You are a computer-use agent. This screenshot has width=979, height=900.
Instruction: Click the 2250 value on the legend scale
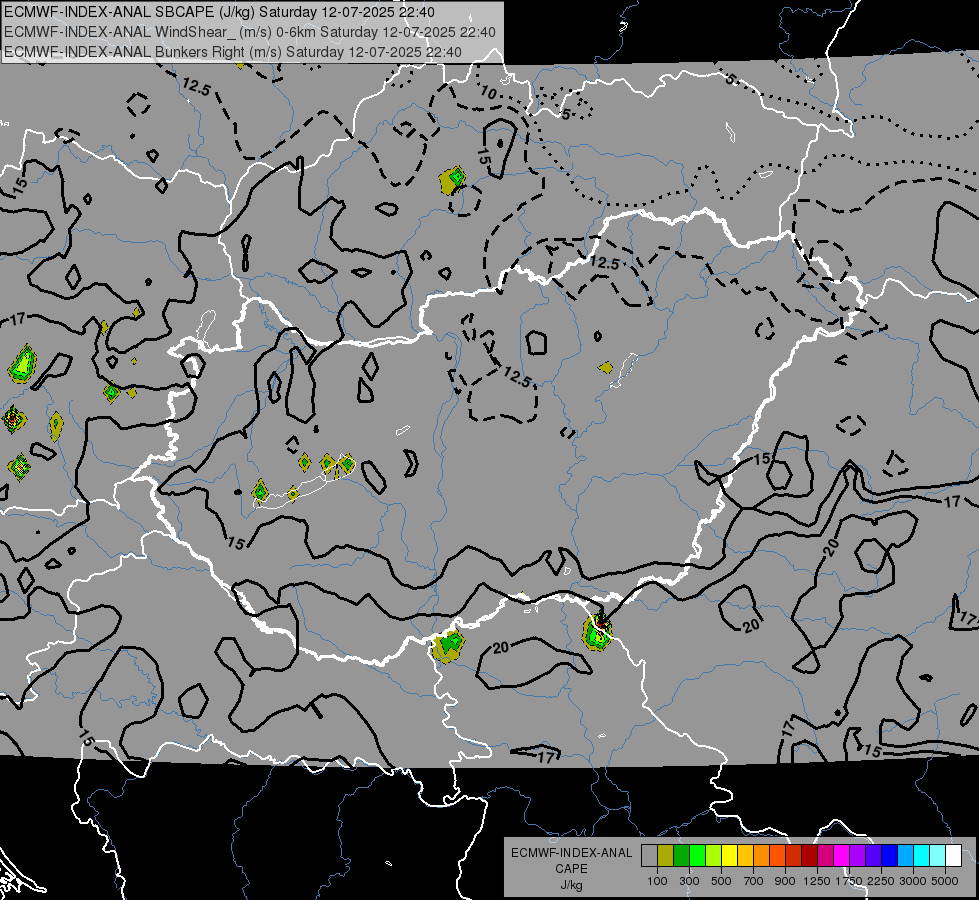tap(881, 881)
